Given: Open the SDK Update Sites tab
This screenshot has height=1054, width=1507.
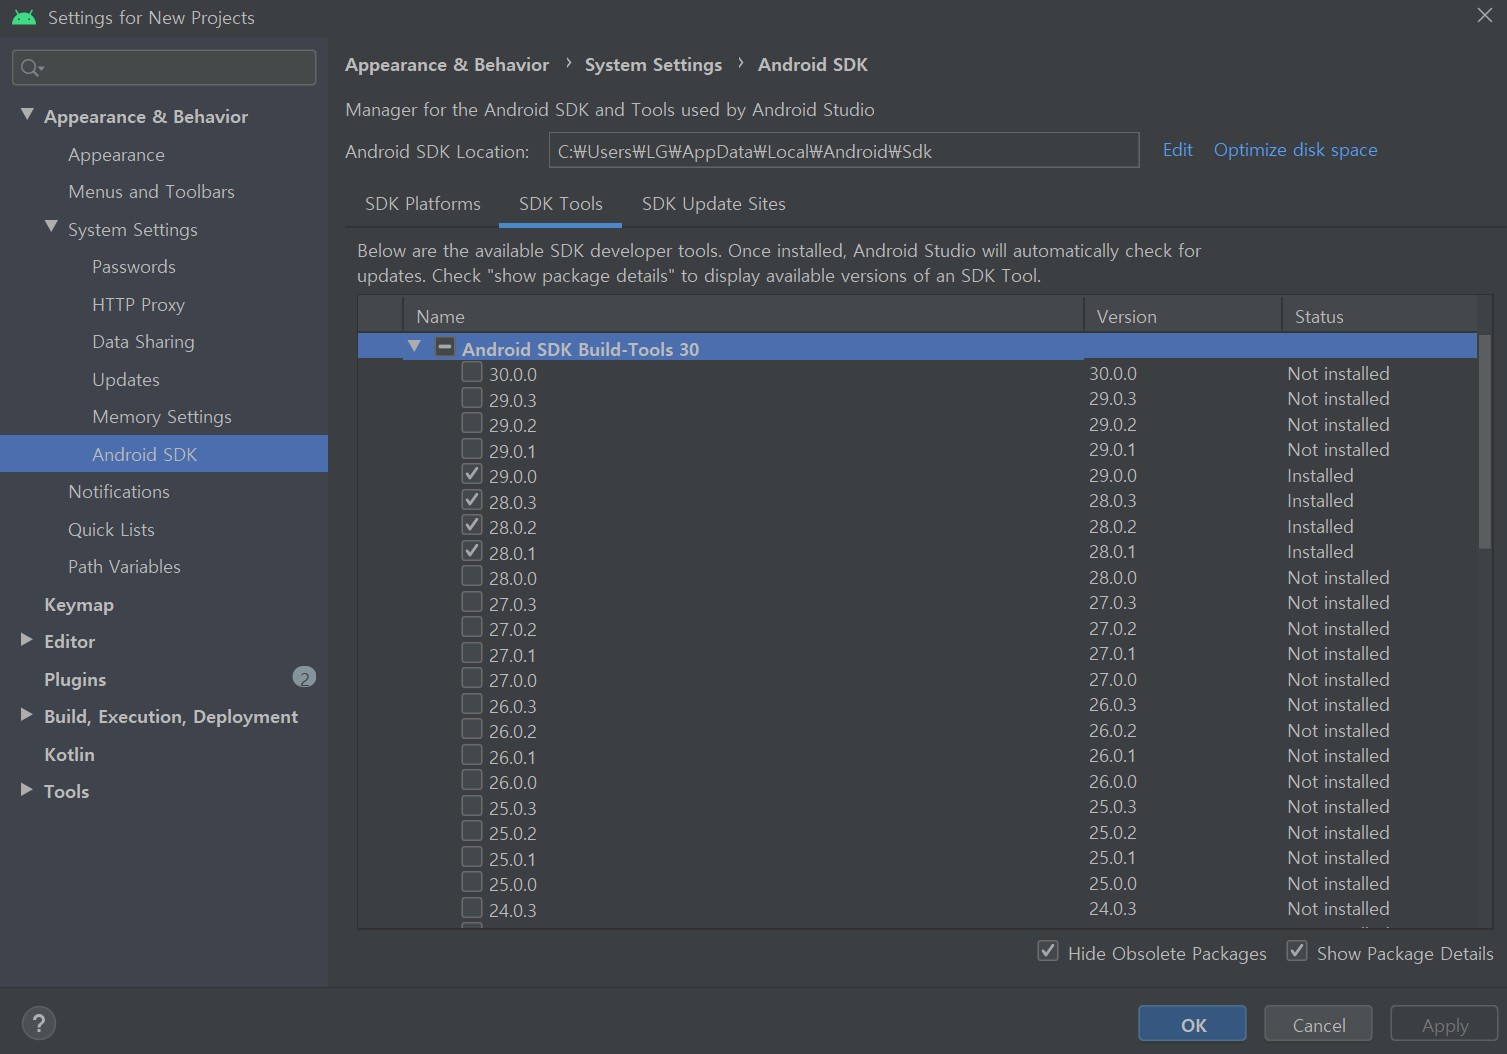Looking at the screenshot, I should point(714,204).
